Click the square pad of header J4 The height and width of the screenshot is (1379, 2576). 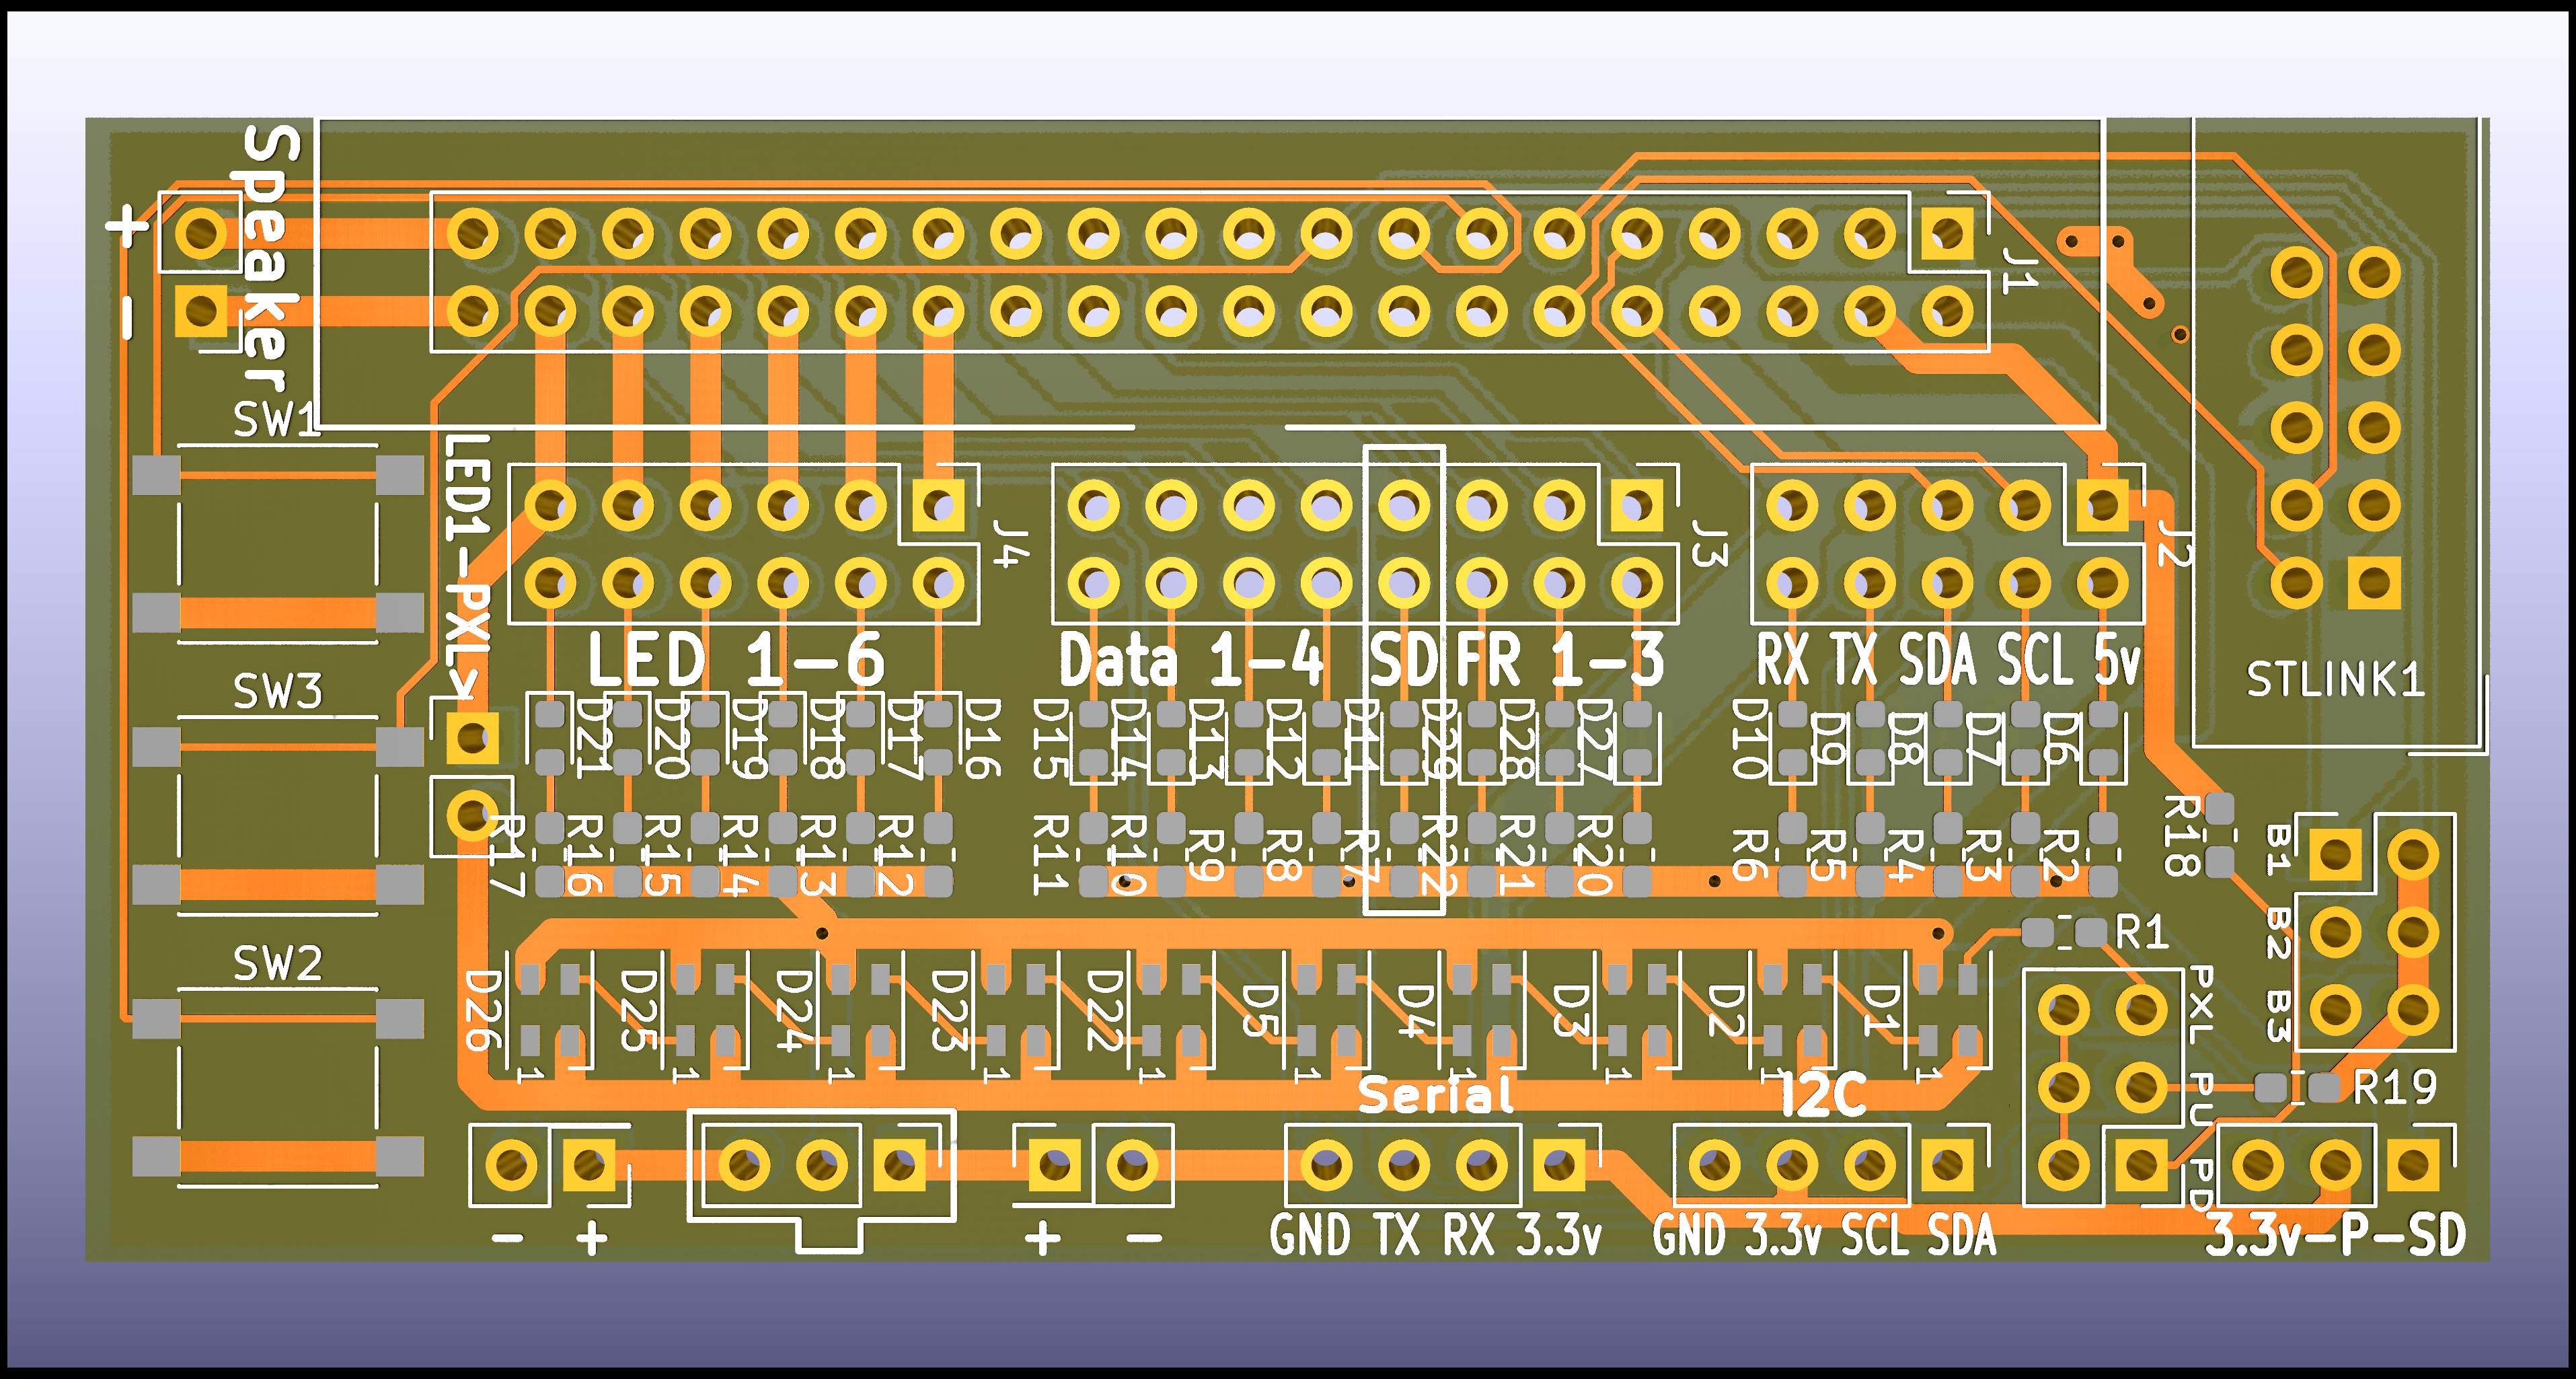tap(938, 505)
